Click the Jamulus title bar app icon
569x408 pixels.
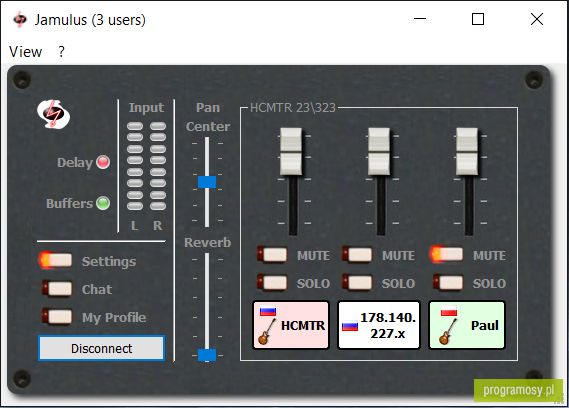tap(20, 20)
